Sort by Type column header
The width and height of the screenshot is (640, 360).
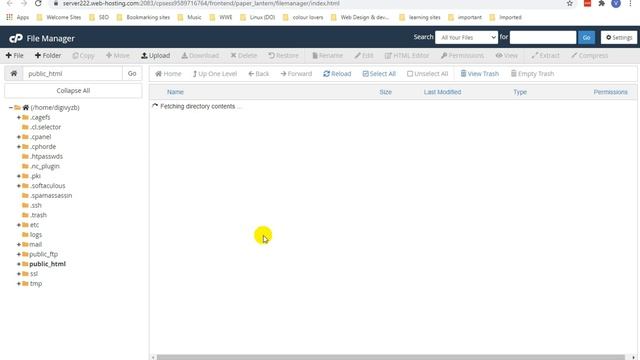(x=520, y=92)
